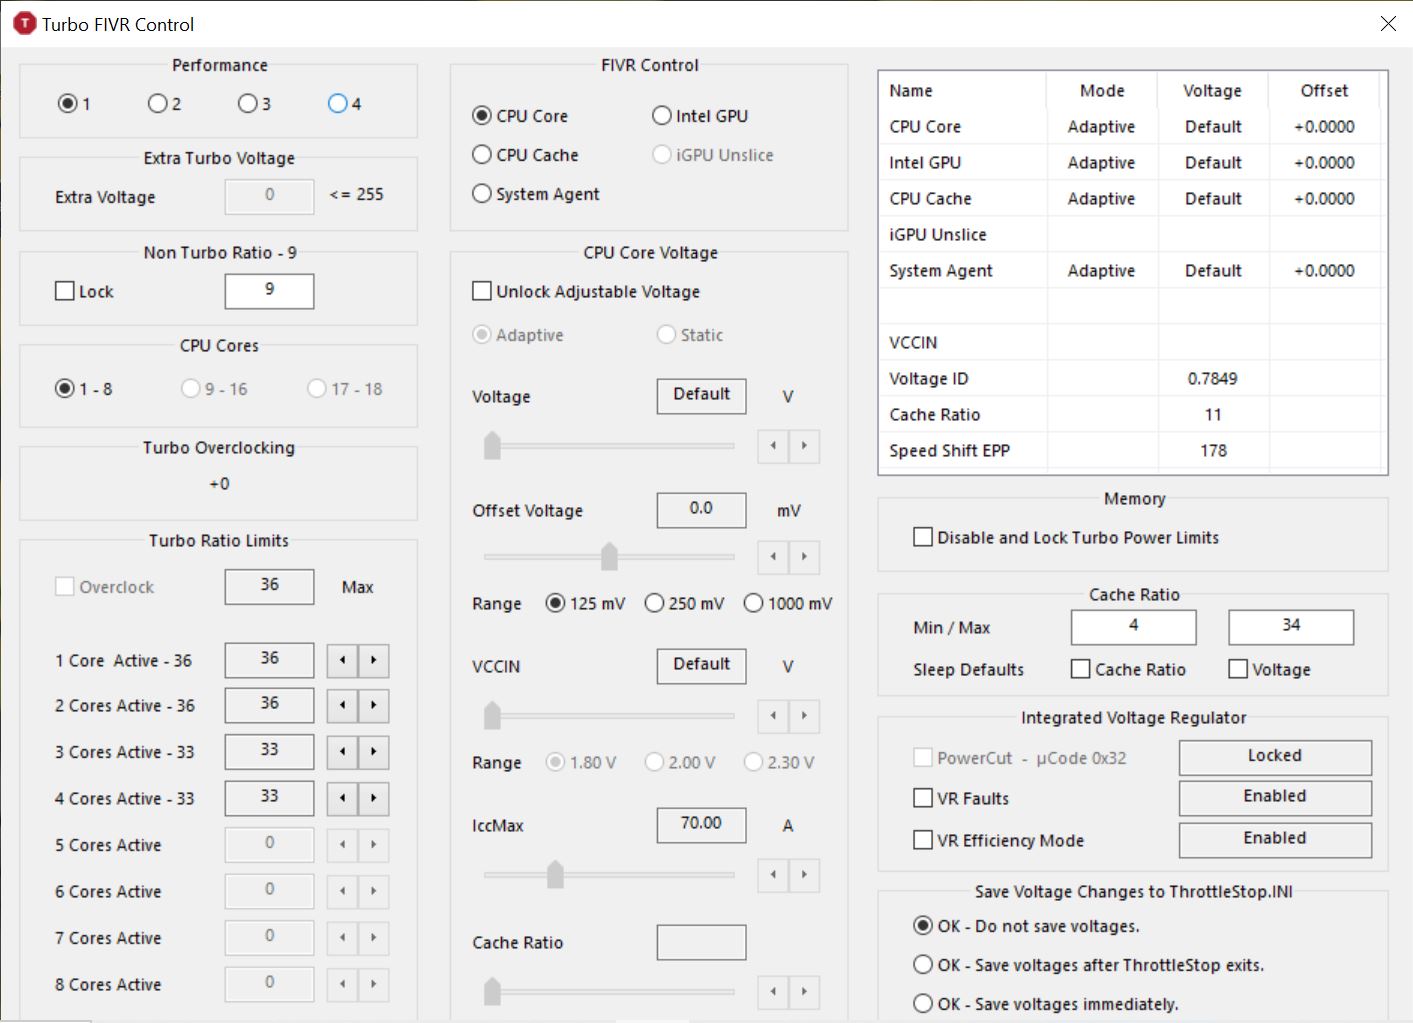Click the IccMax slider thumb
The height and width of the screenshot is (1023, 1413).
coord(555,875)
